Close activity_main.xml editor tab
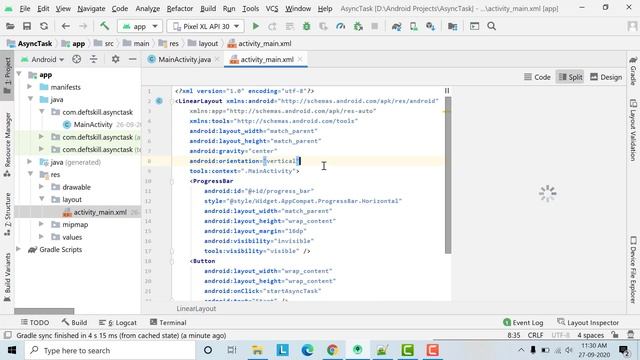The width and height of the screenshot is (640, 360). pyautogui.click(x=300, y=59)
